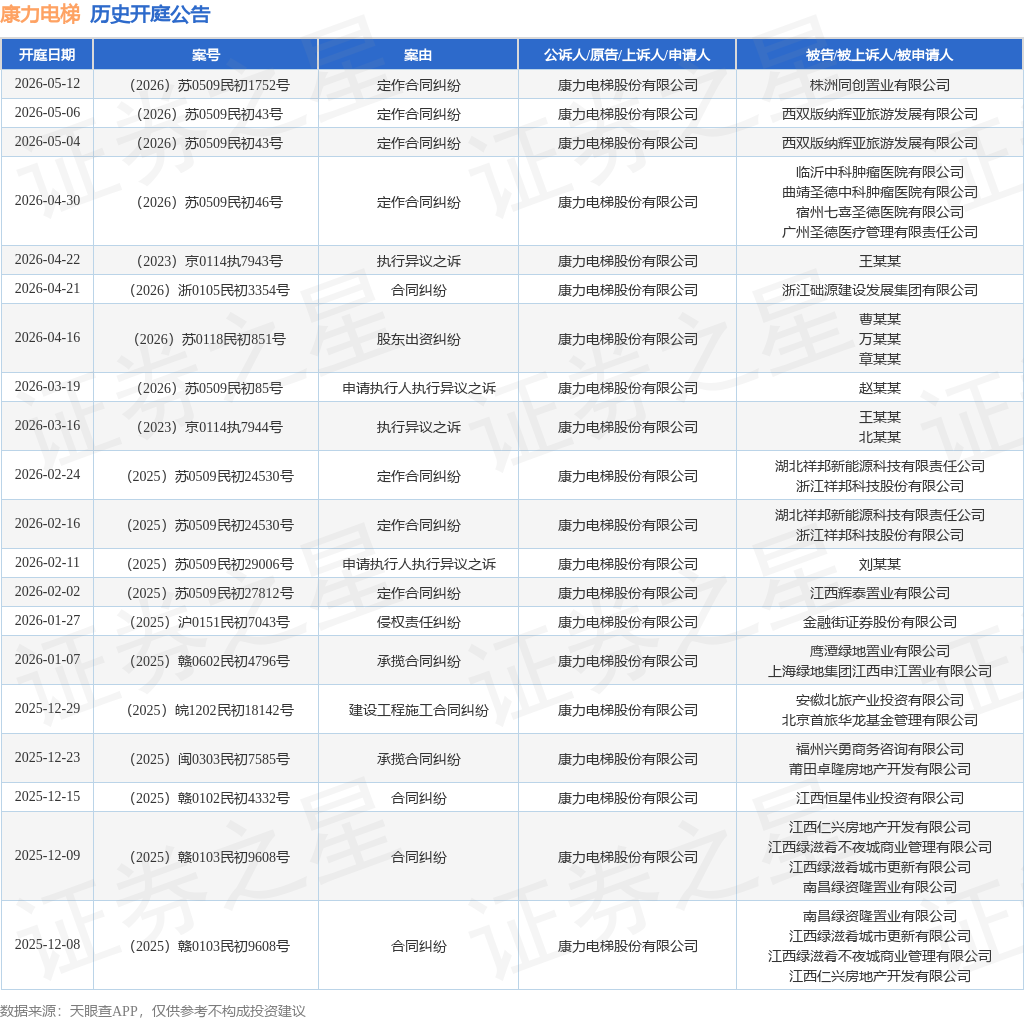The width and height of the screenshot is (1024, 1020).
Task: Click 股东出资纠纷 case cause cell
Action: (x=419, y=339)
